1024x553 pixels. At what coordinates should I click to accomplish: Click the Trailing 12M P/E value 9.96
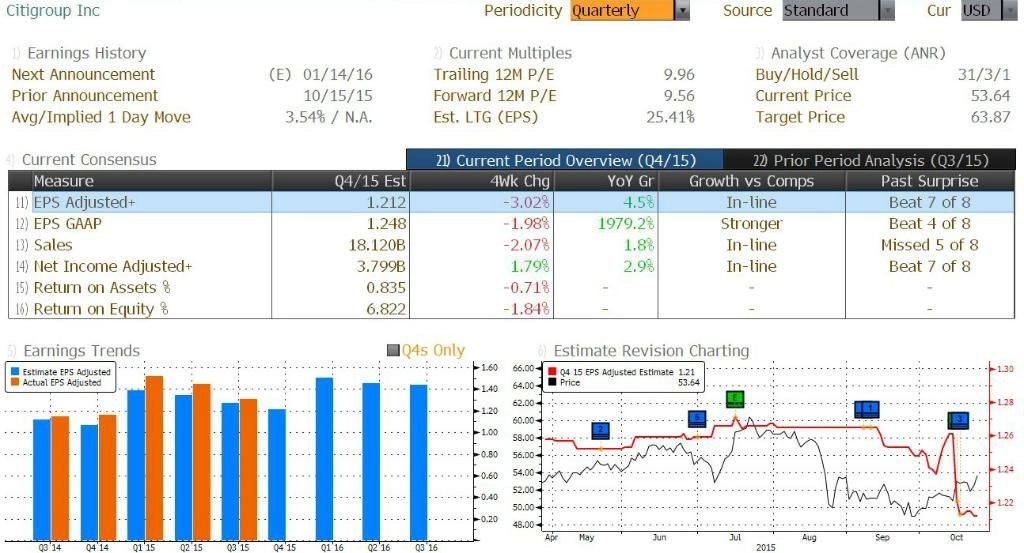(679, 74)
